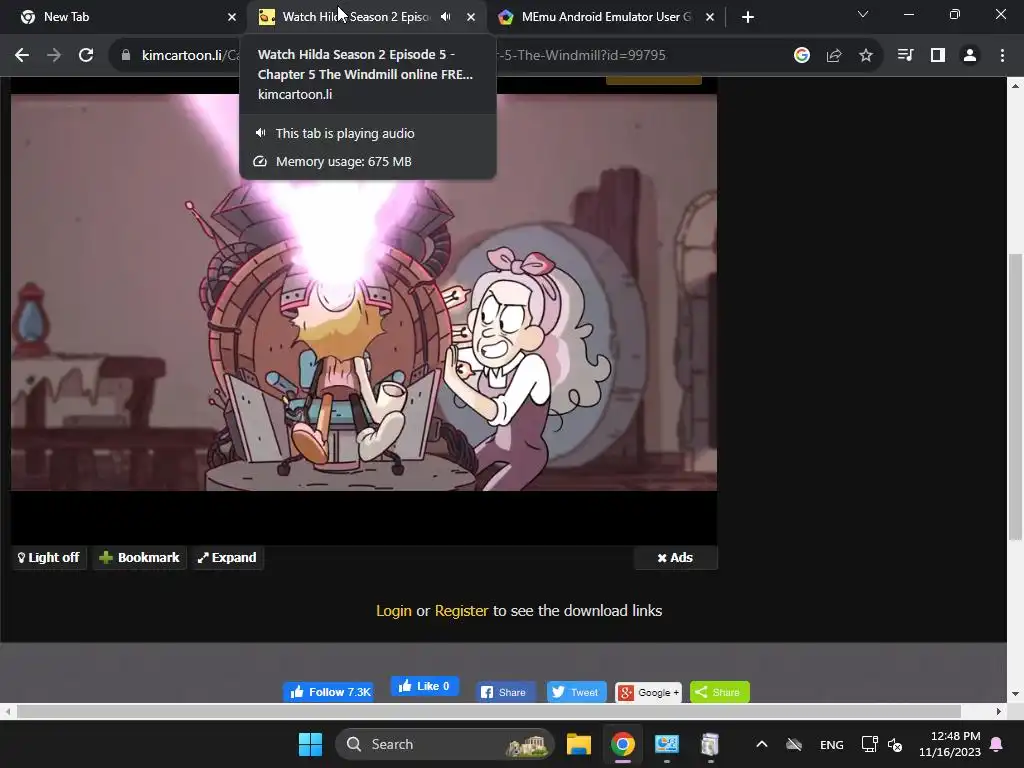Show hidden system tray icons
This screenshot has width=1024, height=768.
pyautogui.click(x=761, y=744)
